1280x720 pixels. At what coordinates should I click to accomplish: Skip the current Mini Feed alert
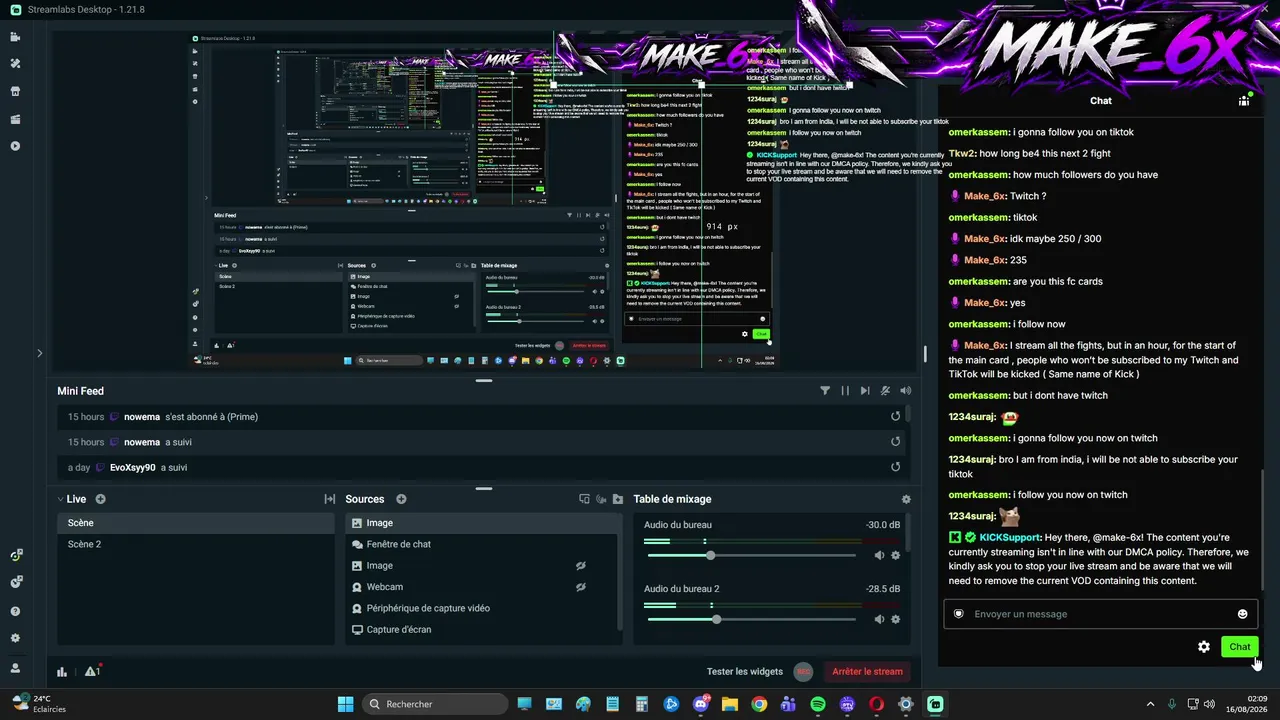click(865, 391)
